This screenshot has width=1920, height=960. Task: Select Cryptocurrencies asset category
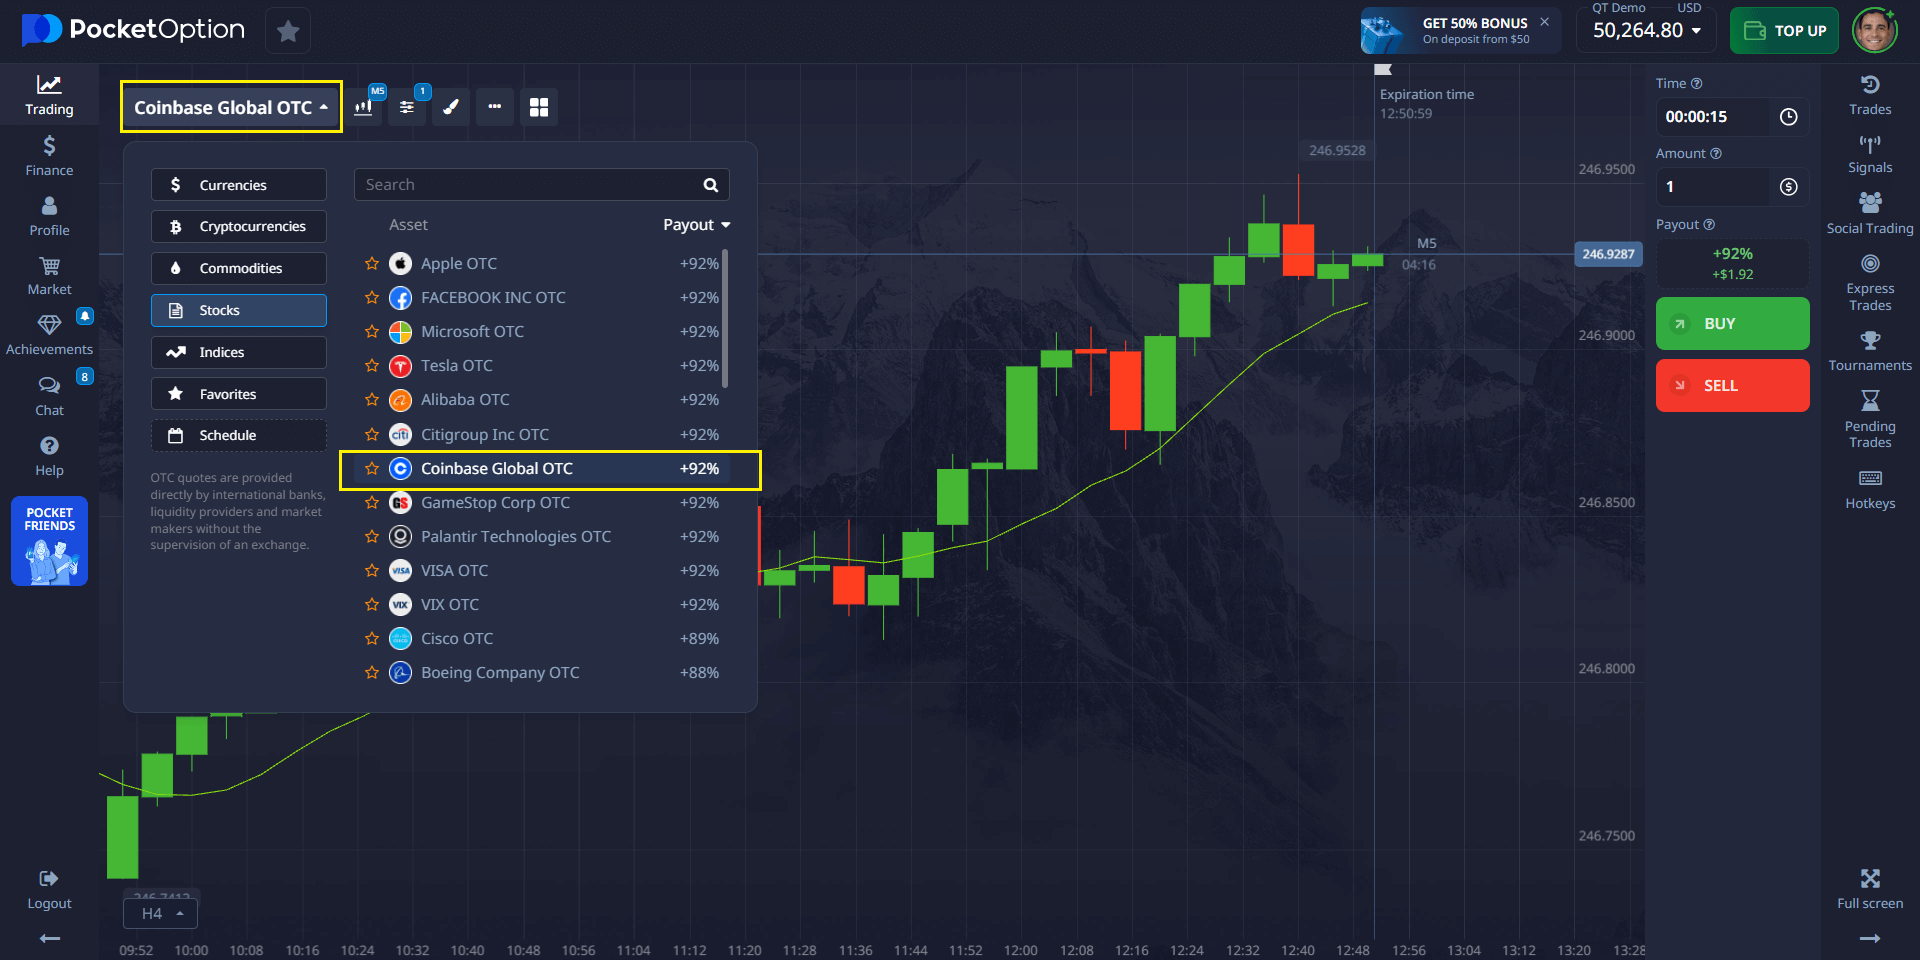(x=239, y=227)
